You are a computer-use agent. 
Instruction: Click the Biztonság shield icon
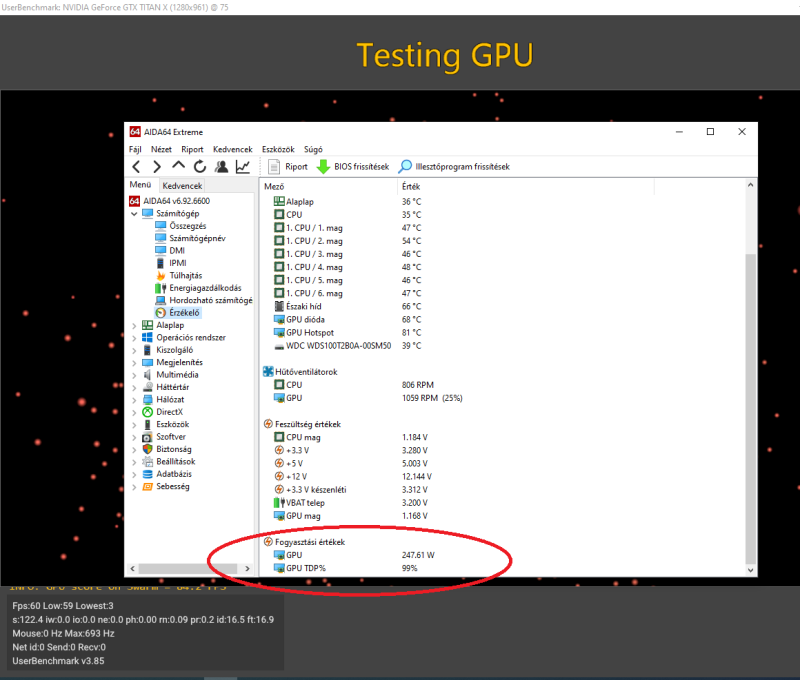(147, 449)
